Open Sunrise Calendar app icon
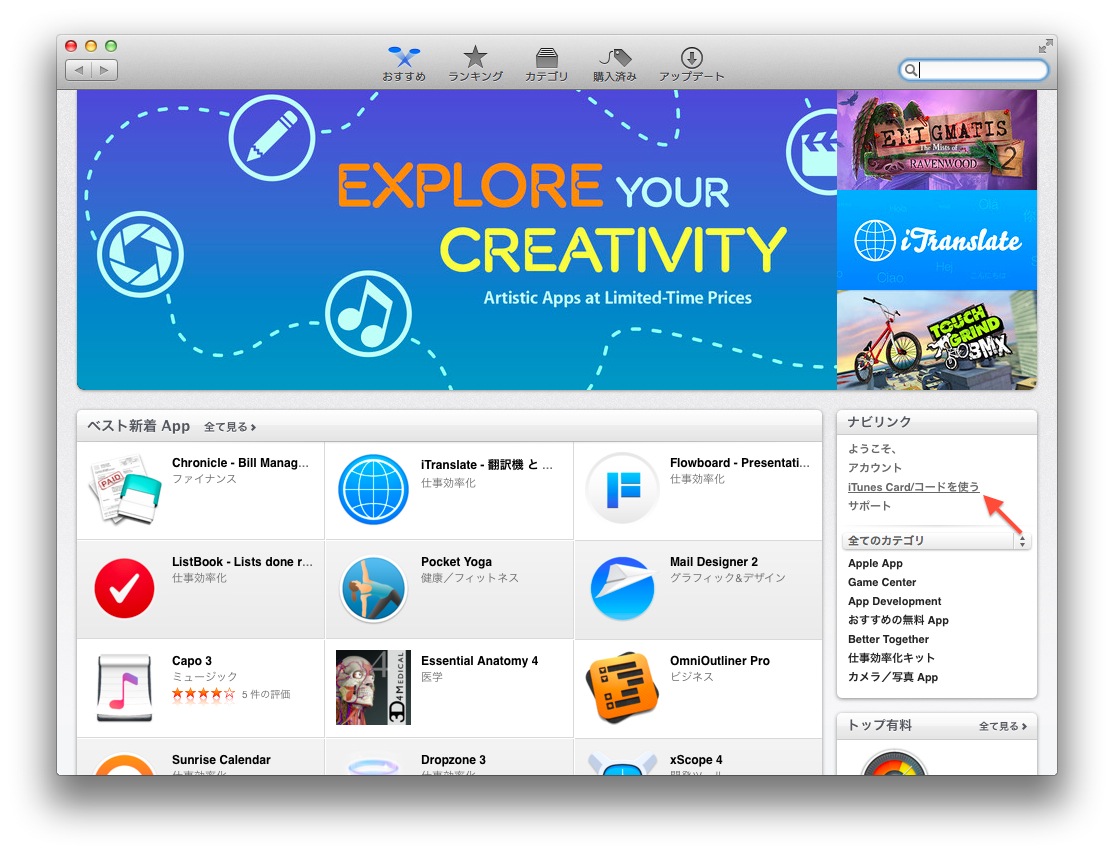The width and height of the screenshot is (1114, 854). [x=124, y=764]
